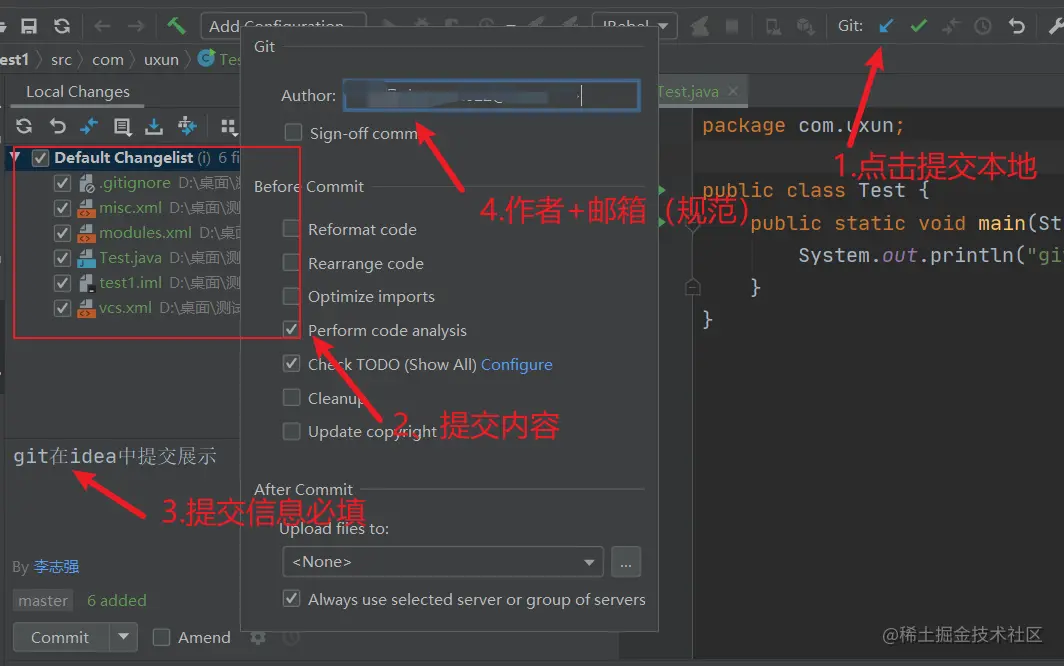Enable the Update copyright checkbox
Viewport: 1064px width, 666px height.
(x=291, y=431)
